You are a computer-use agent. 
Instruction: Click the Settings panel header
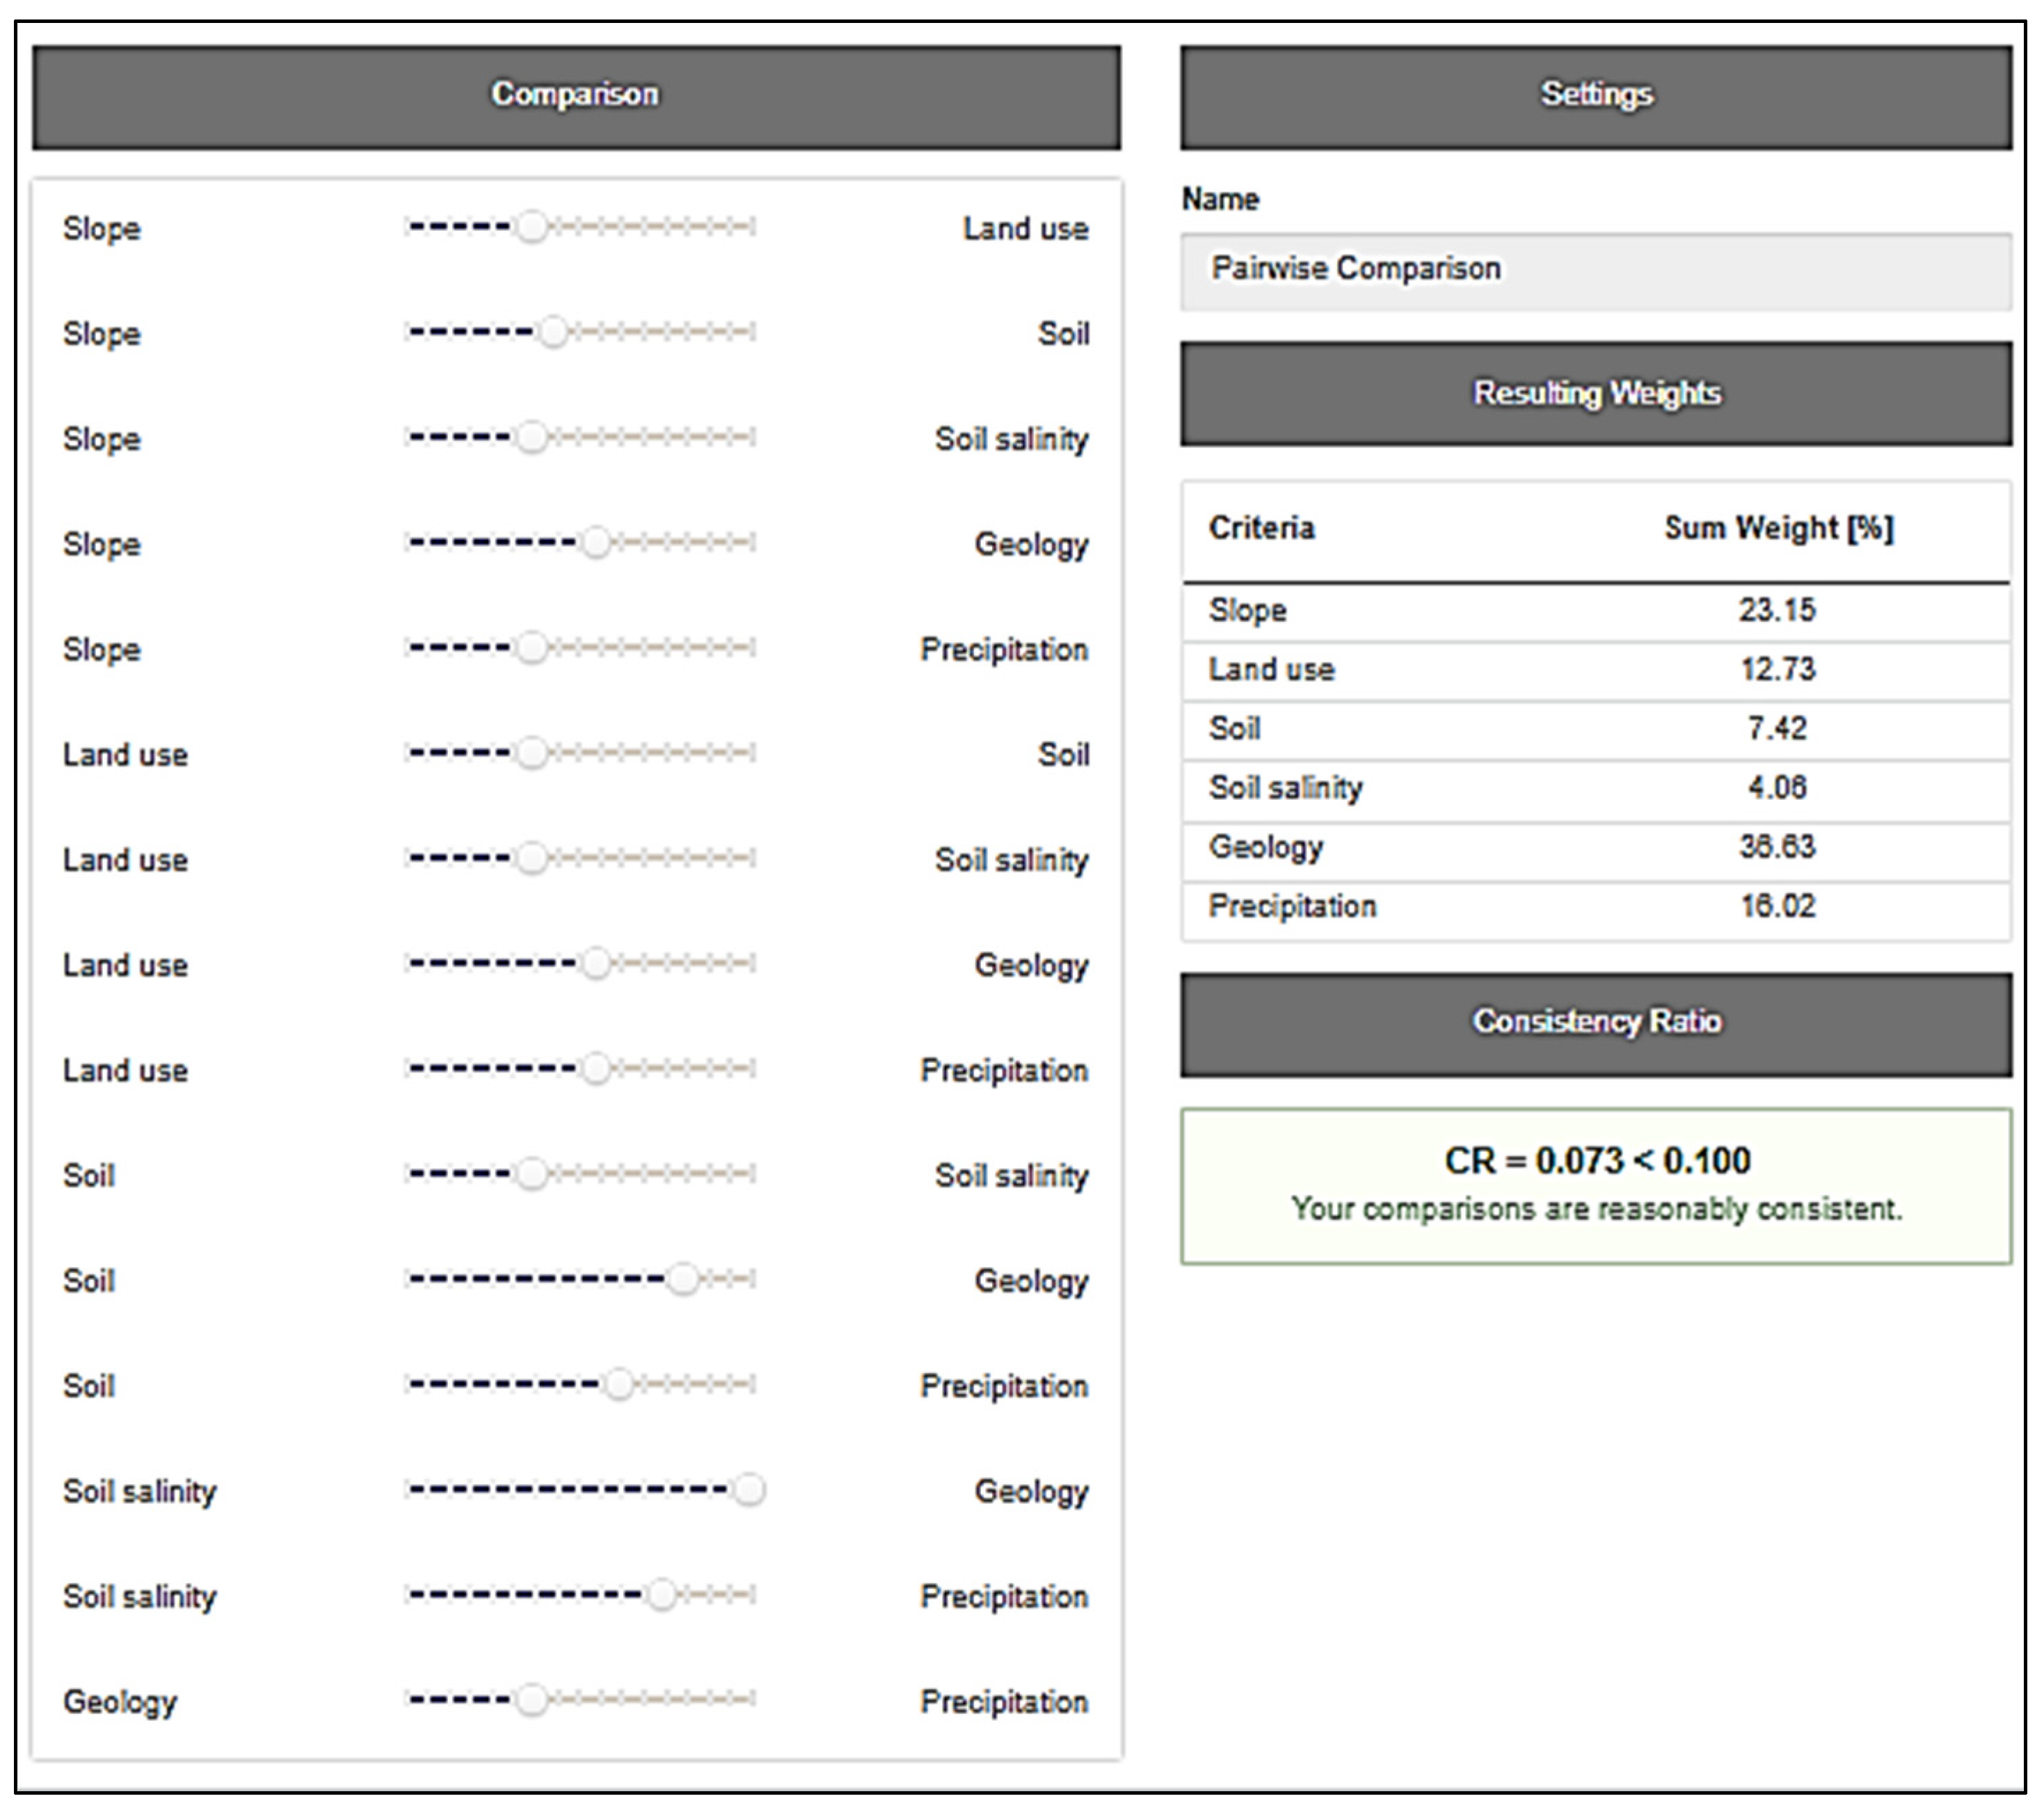coord(1596,97)
